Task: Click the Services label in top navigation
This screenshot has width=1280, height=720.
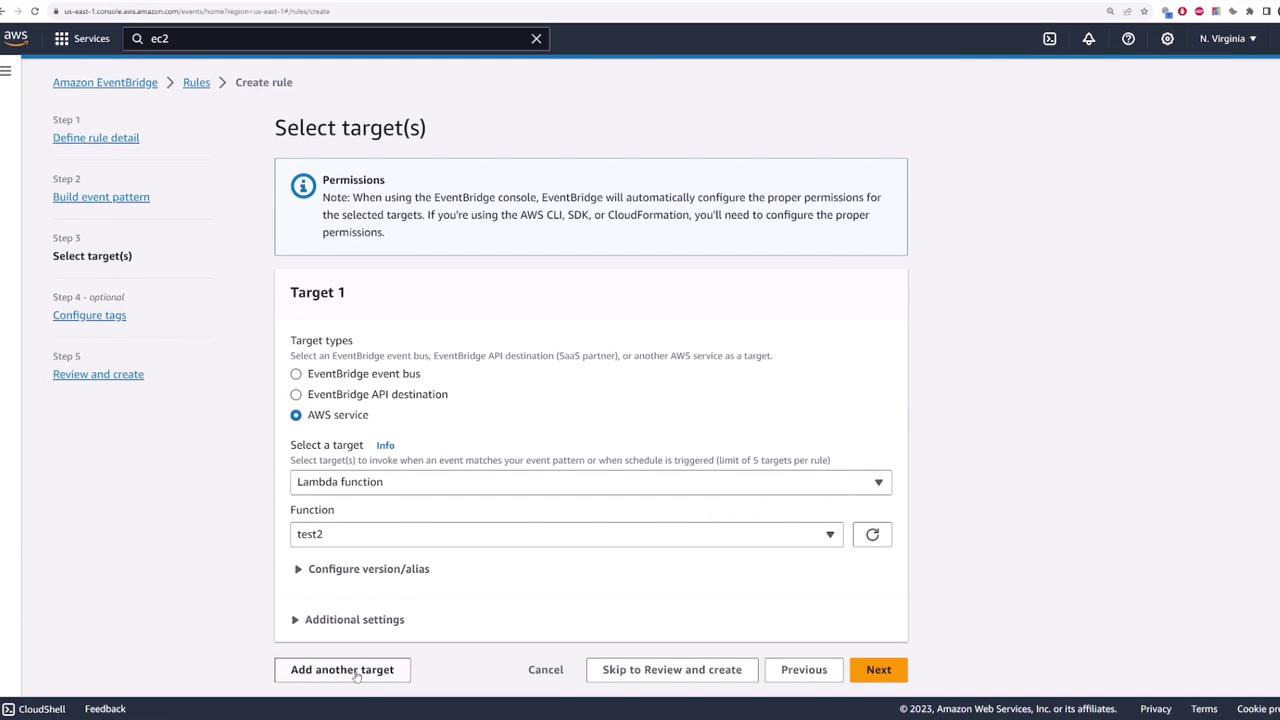Action: click(91, 38)
